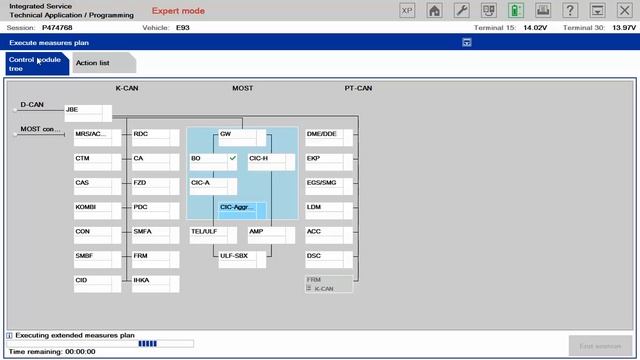Select the EKP control module

pyautogui.click(x=329, y=162)
